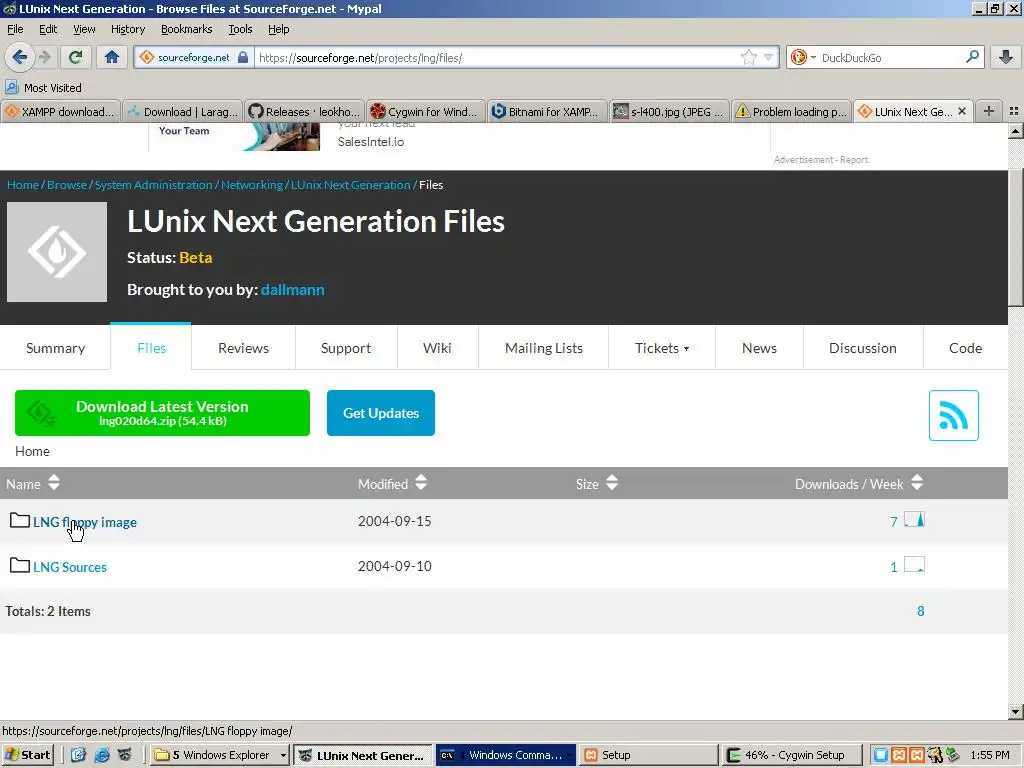Click the padlock site security icon

[243, 57]
